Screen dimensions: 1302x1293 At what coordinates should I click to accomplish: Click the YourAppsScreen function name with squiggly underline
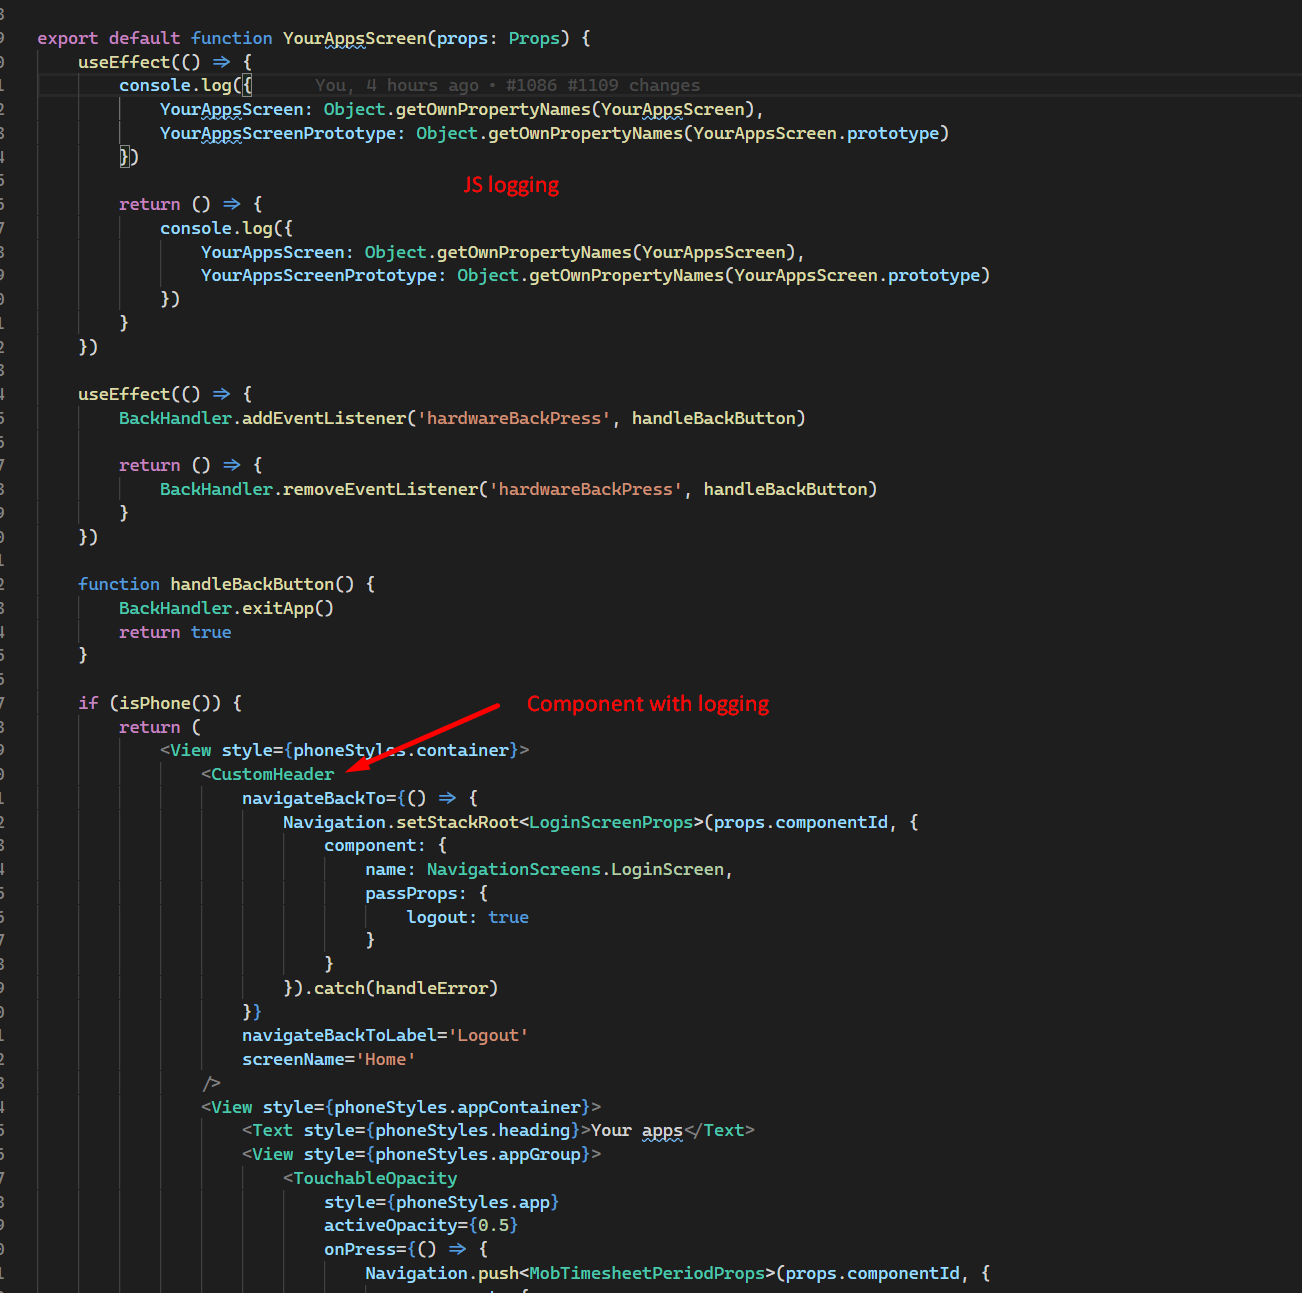(353, 37)
